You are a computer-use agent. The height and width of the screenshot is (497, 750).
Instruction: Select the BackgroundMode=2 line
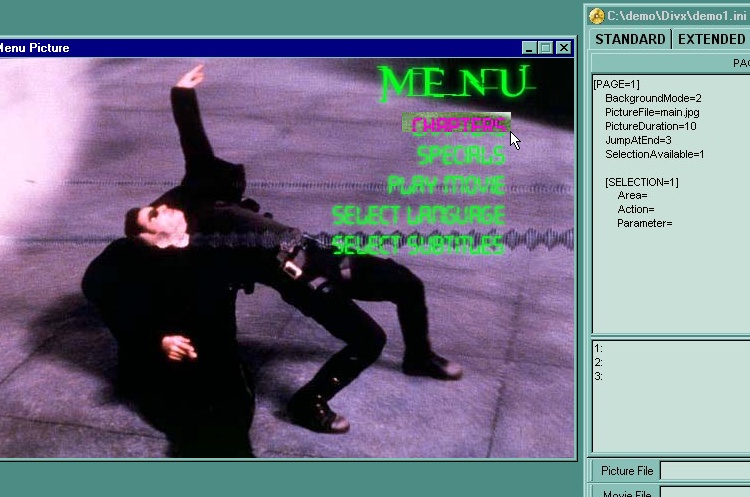coord(653,98)
